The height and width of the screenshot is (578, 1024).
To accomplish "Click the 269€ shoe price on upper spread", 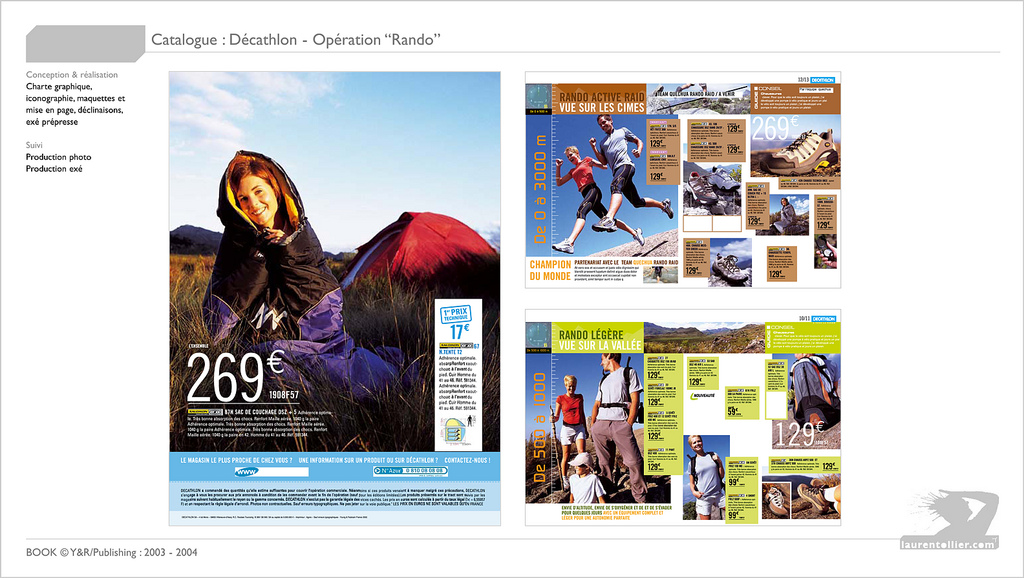I will pyautogui.click(x=775, y=129).
